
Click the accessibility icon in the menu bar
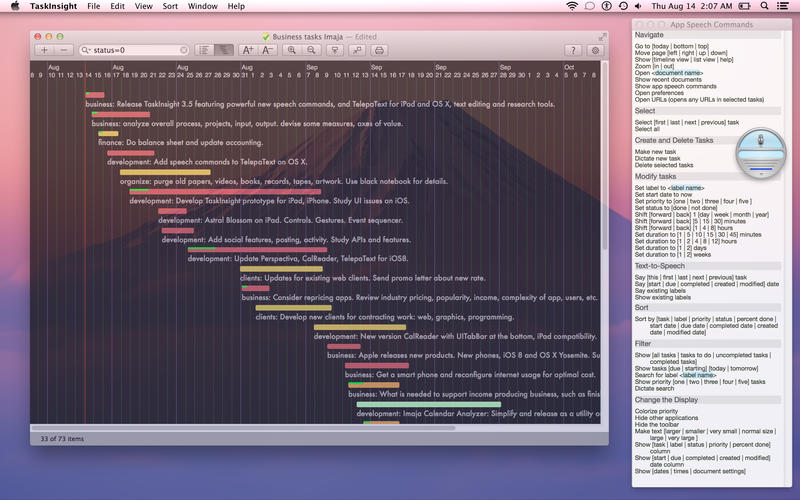pyautogui.click(x=607, y=6)
